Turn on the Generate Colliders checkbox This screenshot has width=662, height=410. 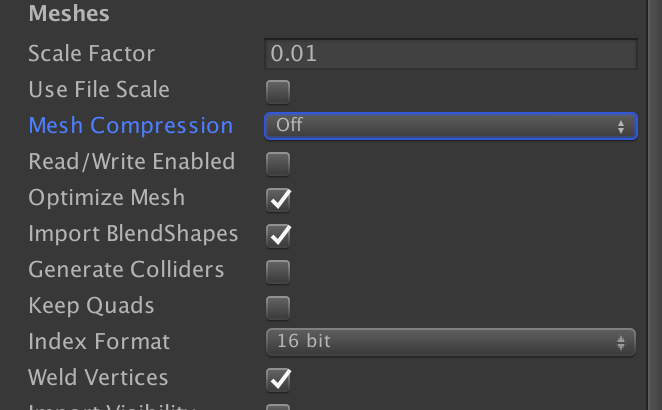[278, 271]
